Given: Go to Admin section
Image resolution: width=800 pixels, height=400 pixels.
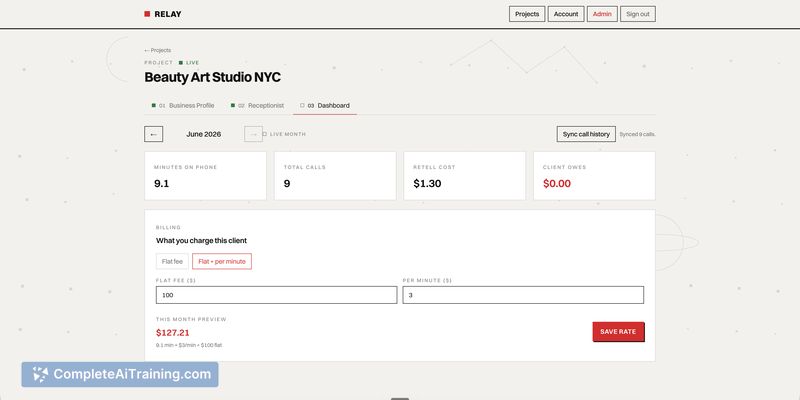Looking at the screenshot, I should [602, 14].
